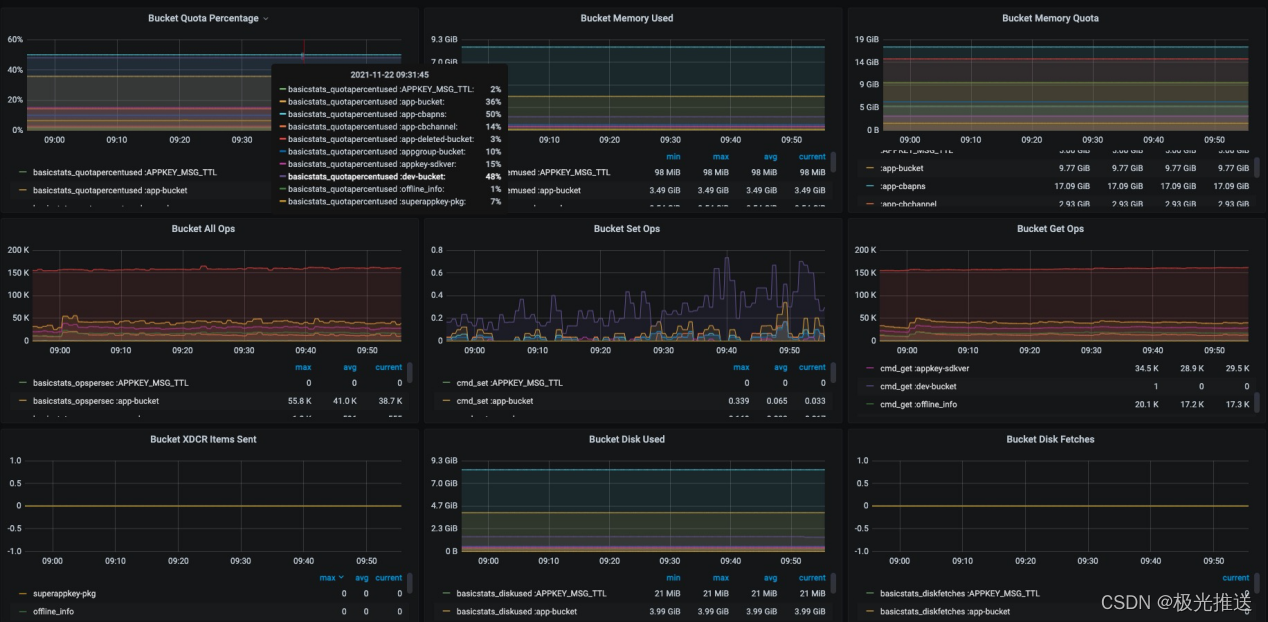Open the Bucket Set Ops panel title
1268x622 pixels.
coord(627,229)
